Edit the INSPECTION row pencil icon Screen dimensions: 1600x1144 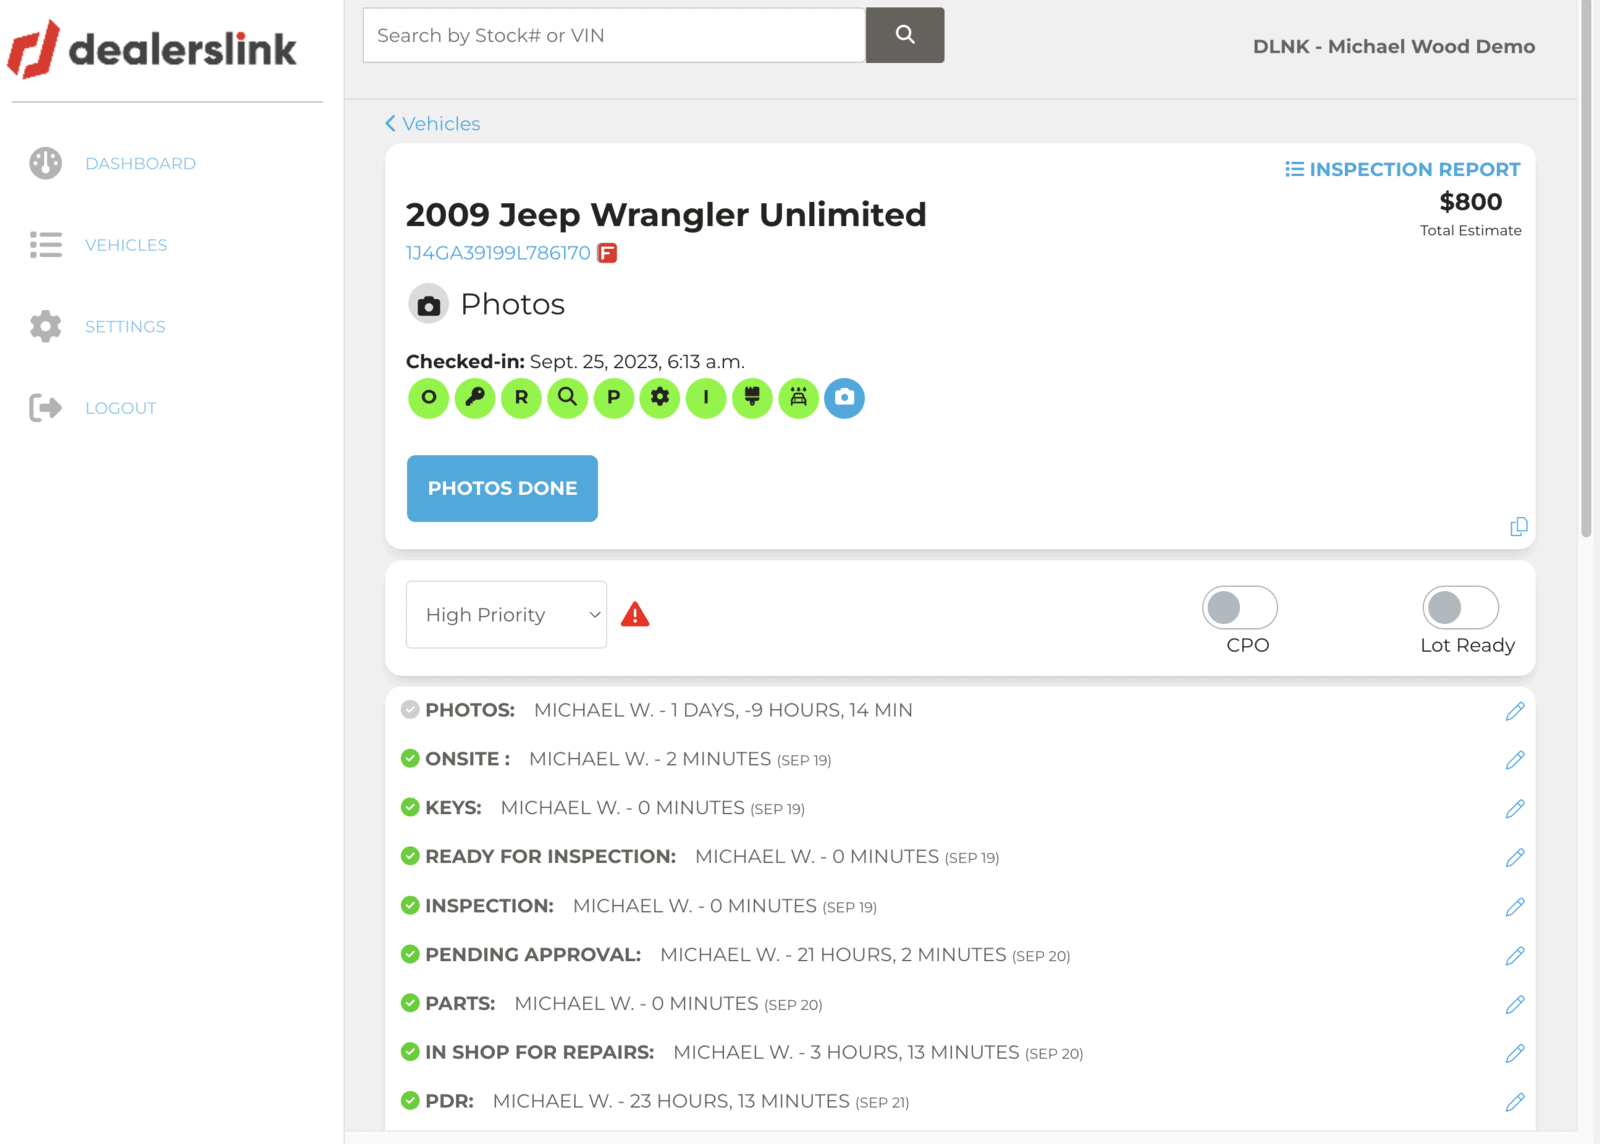[1515, 906]
